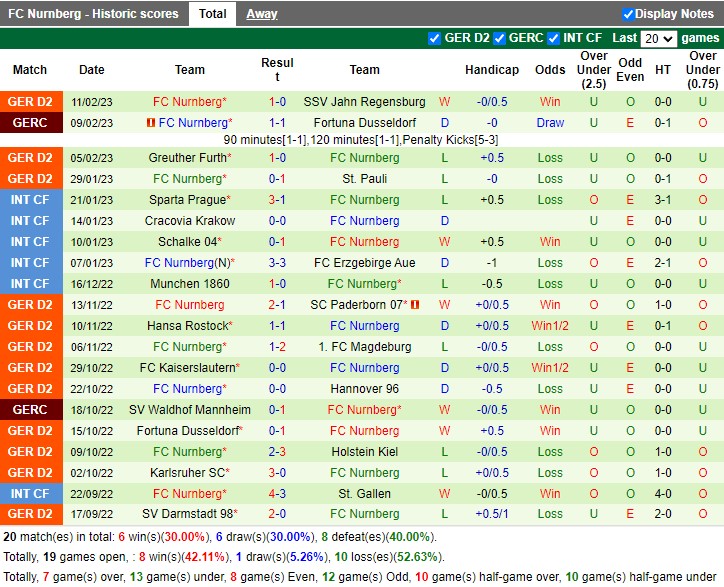724x587 pixels.
Task: Select the penalty kicks note under 09/02/23
Action: click(x=361, y=140)
